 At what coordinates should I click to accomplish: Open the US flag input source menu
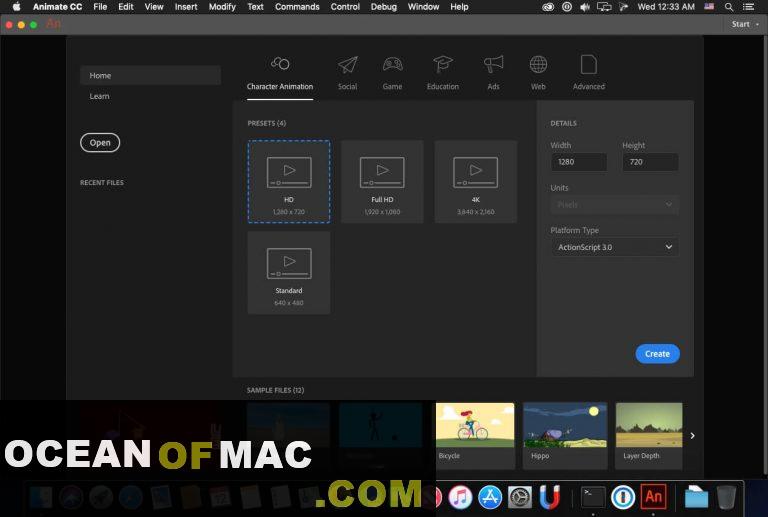point(709,7)
